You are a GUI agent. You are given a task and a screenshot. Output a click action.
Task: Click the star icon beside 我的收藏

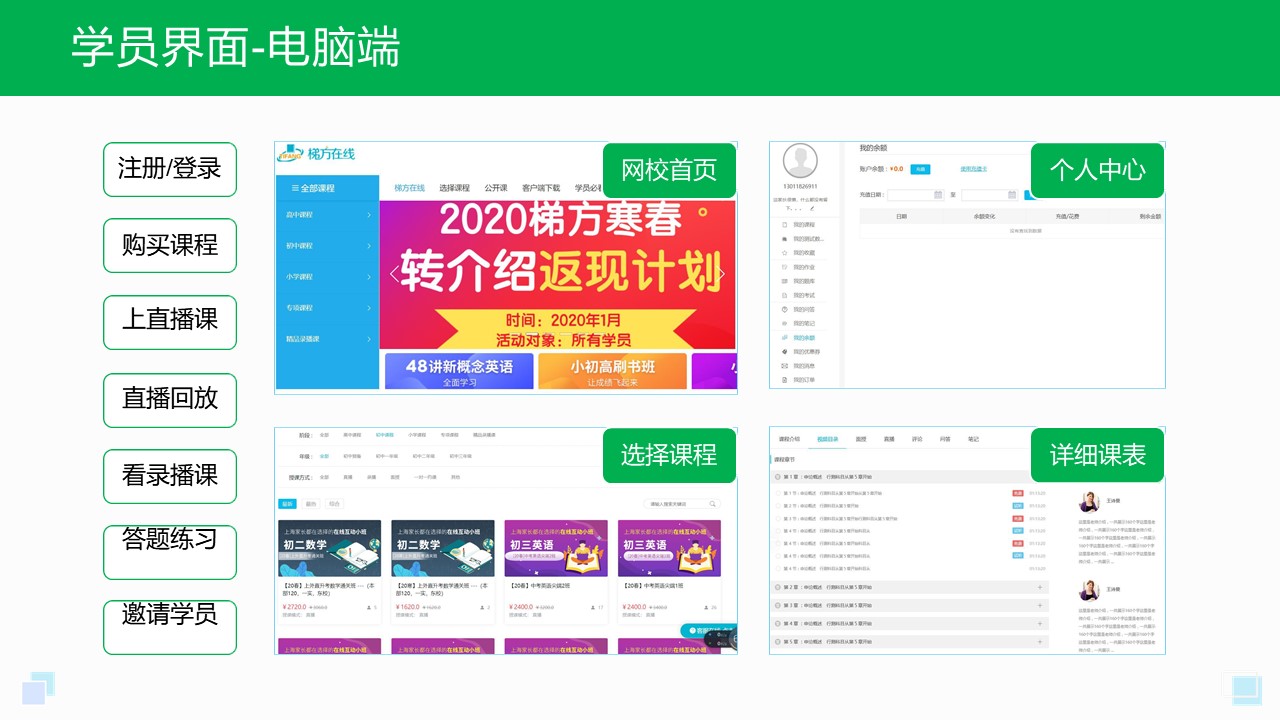point(783,253)
